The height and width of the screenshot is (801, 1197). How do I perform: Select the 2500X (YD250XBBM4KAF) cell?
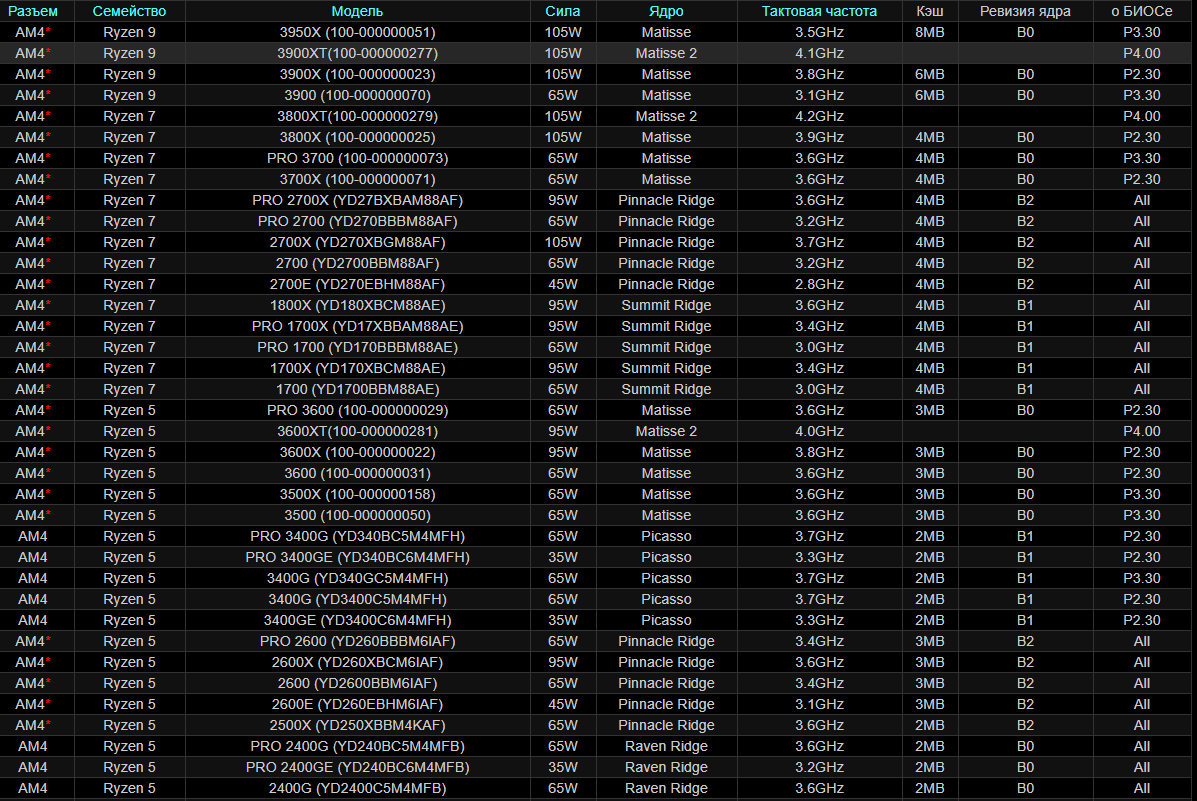click(x=357, y=725)
